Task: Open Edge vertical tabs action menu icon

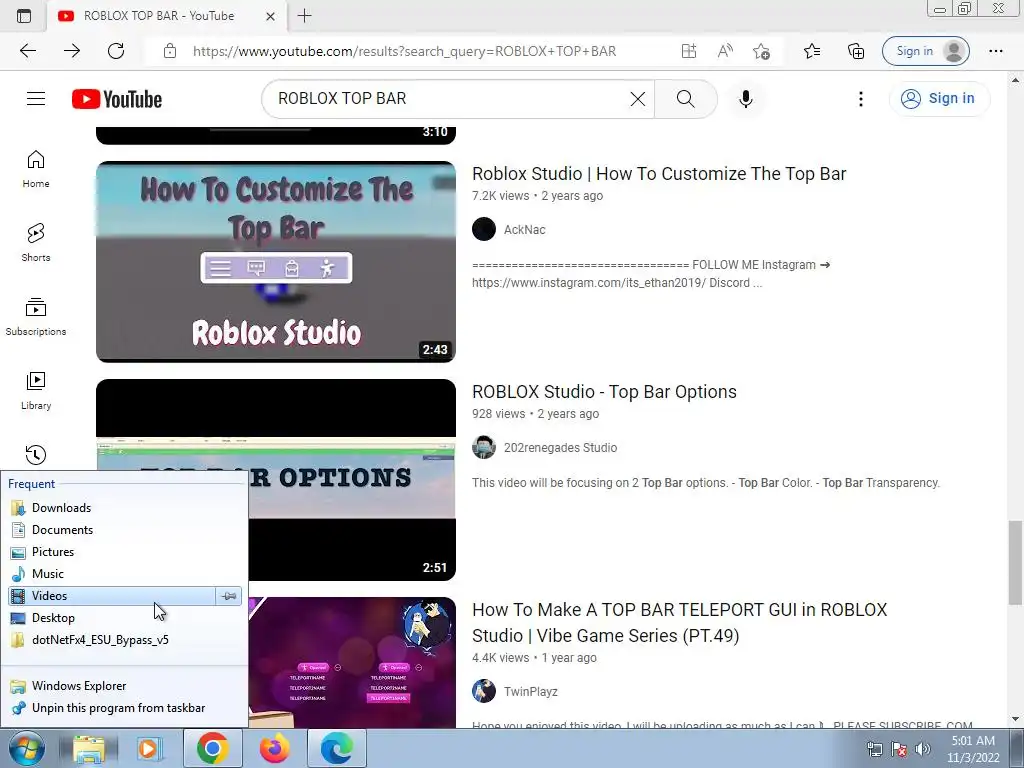Action: tap(24, 16)
